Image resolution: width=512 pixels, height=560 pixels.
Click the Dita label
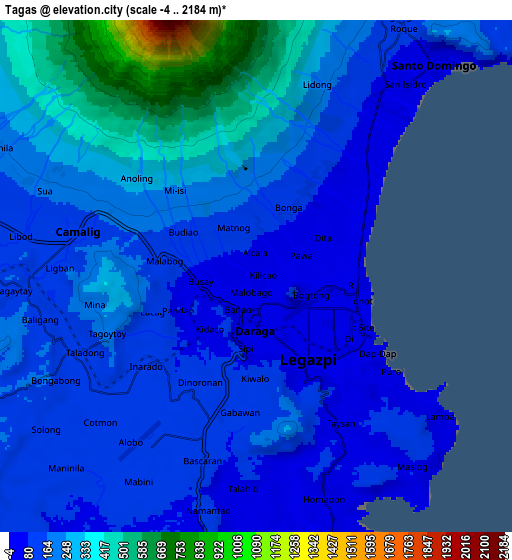[x=323, y=238]
